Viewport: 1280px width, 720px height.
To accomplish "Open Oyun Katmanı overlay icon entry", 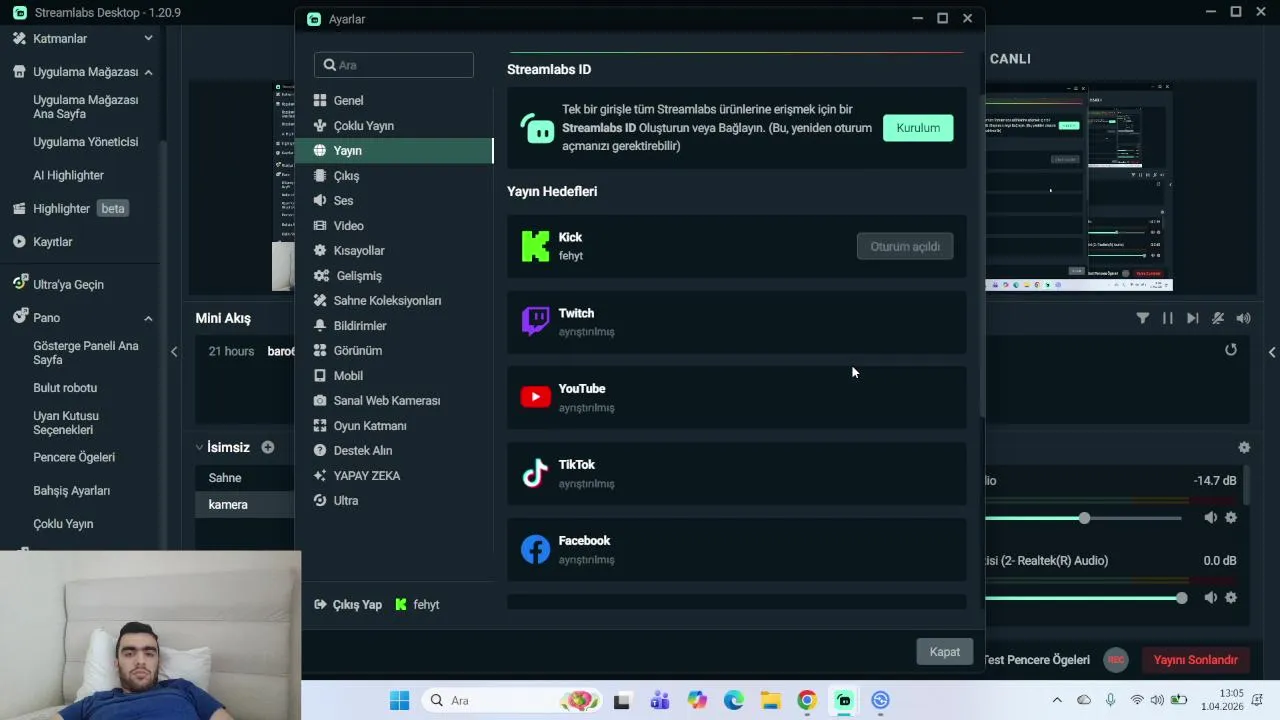I will (x=320, y=425).
